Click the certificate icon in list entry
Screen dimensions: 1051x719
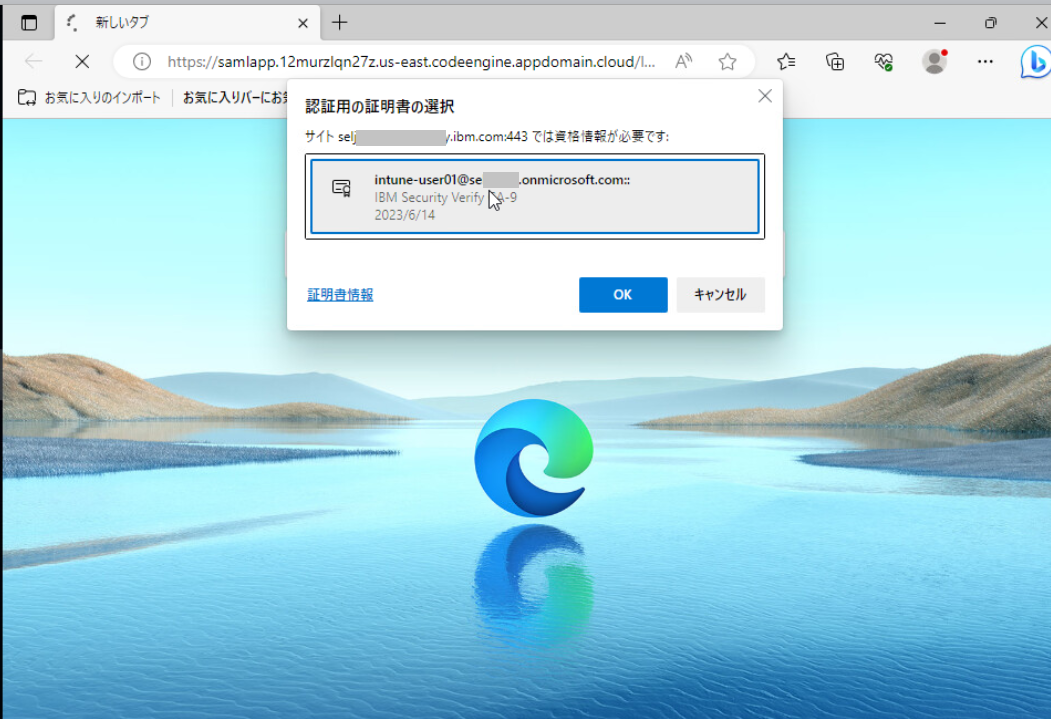[342, 188]
